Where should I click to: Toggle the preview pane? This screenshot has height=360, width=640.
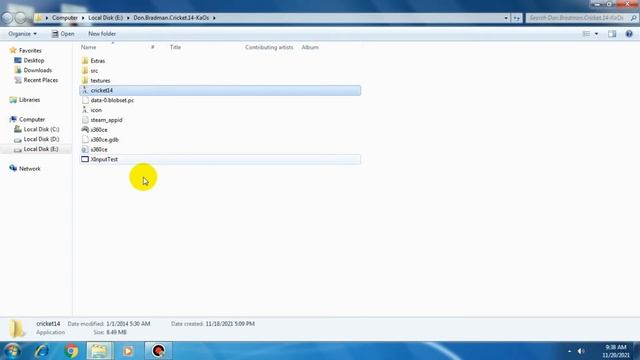[x=612, y=34]
